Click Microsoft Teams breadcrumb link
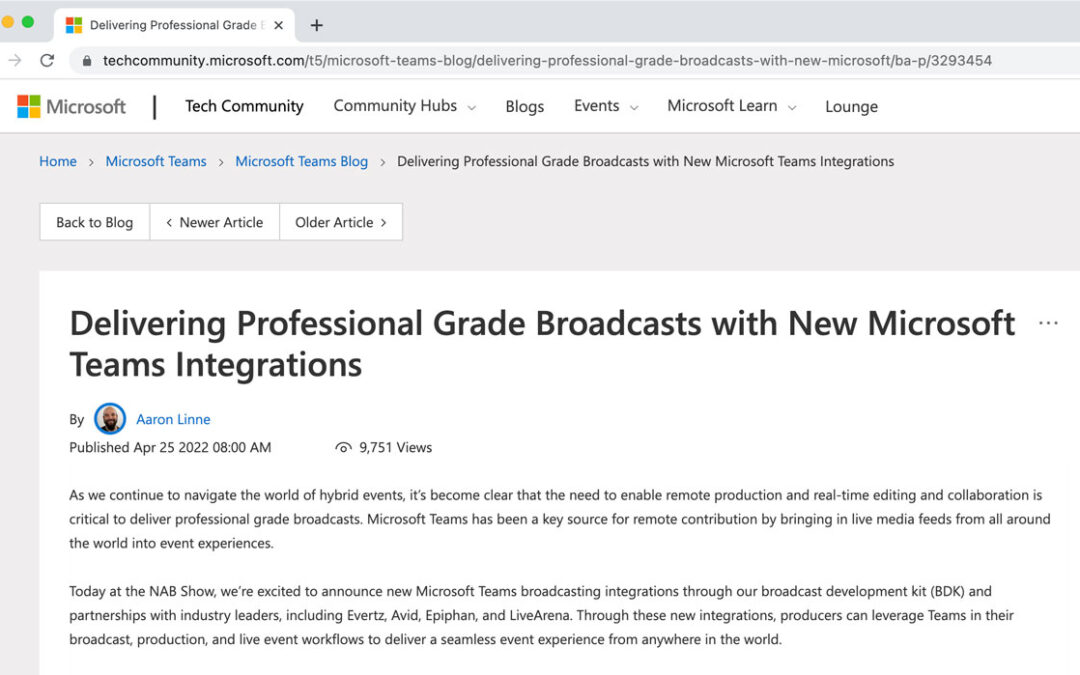Viewport: 1080px width, 675px height. [x=156, y=161]
